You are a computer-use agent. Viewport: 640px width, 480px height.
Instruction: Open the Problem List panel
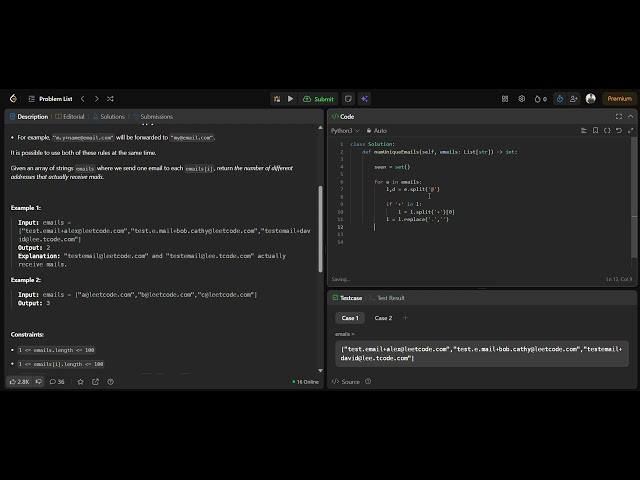[x=50, y=99]
